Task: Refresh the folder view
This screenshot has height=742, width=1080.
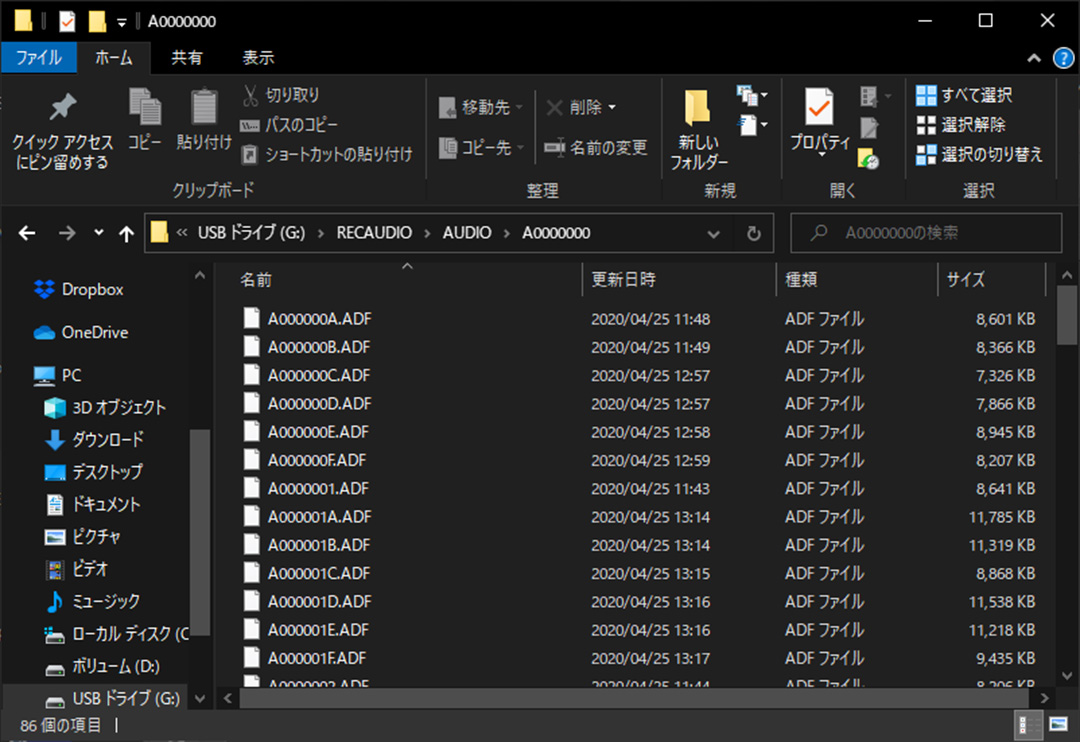Action: [754, 234]
